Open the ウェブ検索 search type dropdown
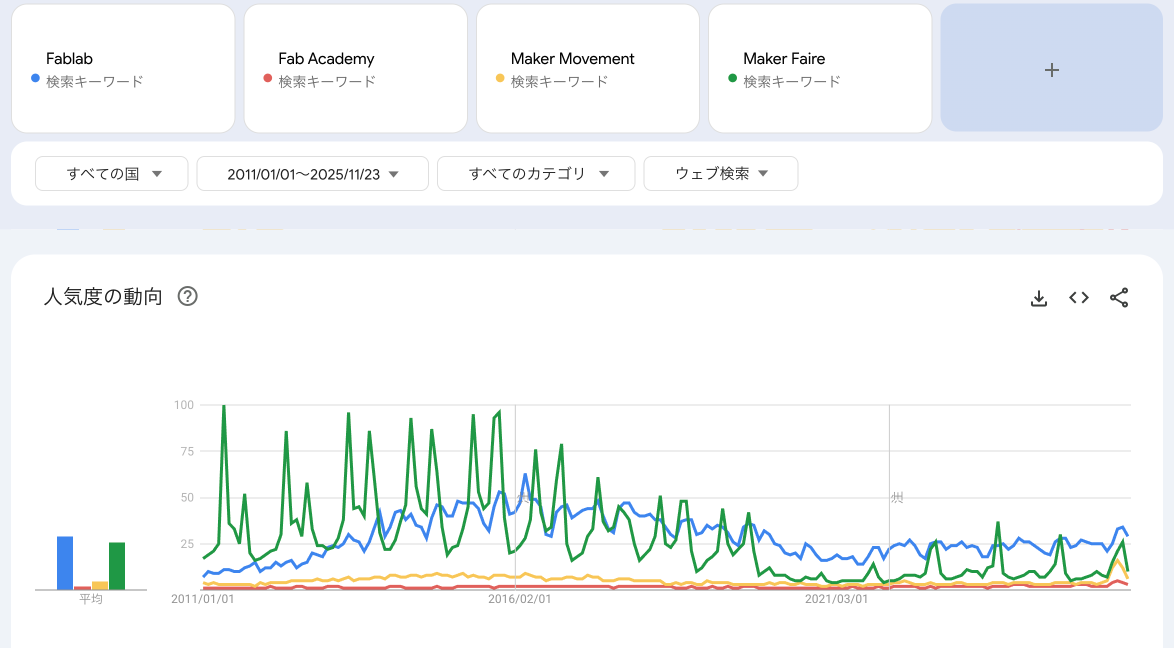The width and height of the screenshot is (1174, 648). pos(720,173)
